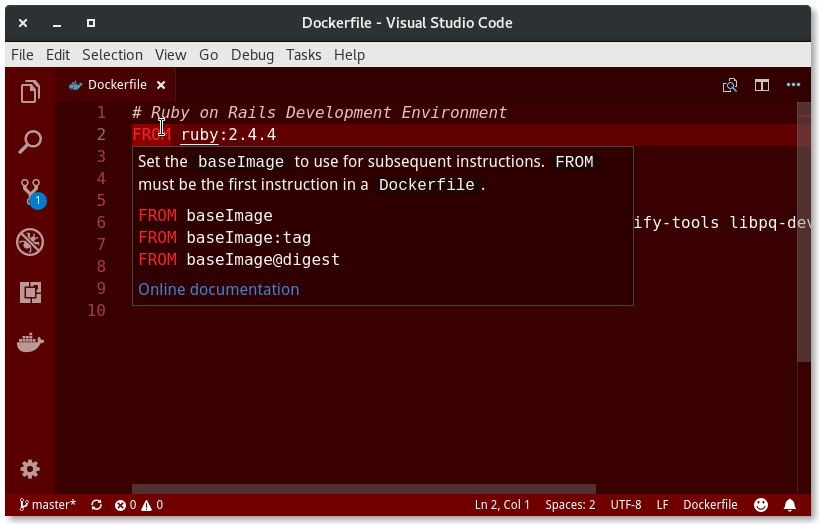Open the Source Control view with badge

(x=31, y=192)
